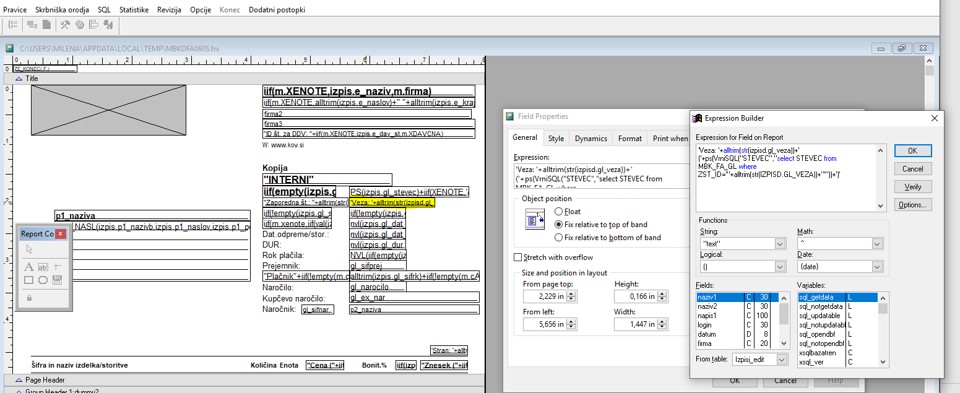Image resolution: width=960 pixels, height=393 pixels.
Task: Select the pointer arrow in Report Controls
Action: pos(29,249)
